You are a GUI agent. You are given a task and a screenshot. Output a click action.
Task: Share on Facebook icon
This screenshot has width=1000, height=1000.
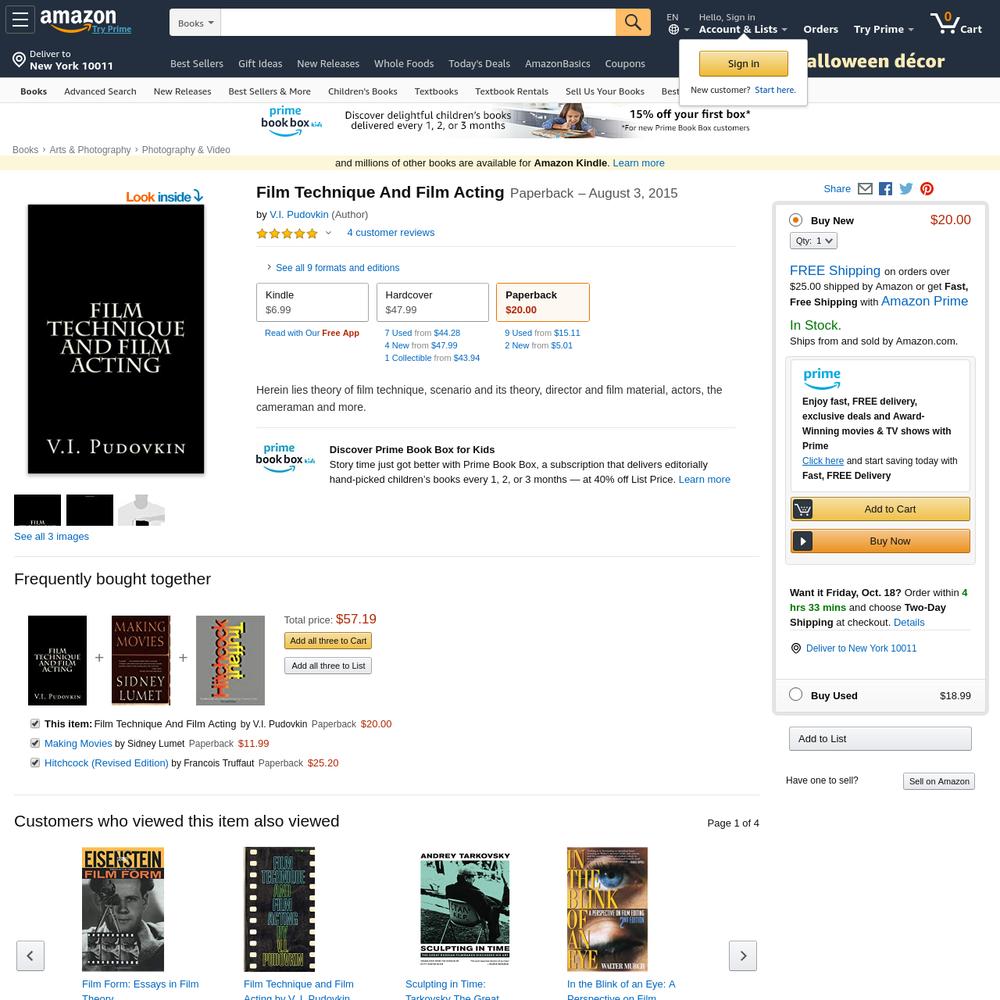click(x=885, y=189)
